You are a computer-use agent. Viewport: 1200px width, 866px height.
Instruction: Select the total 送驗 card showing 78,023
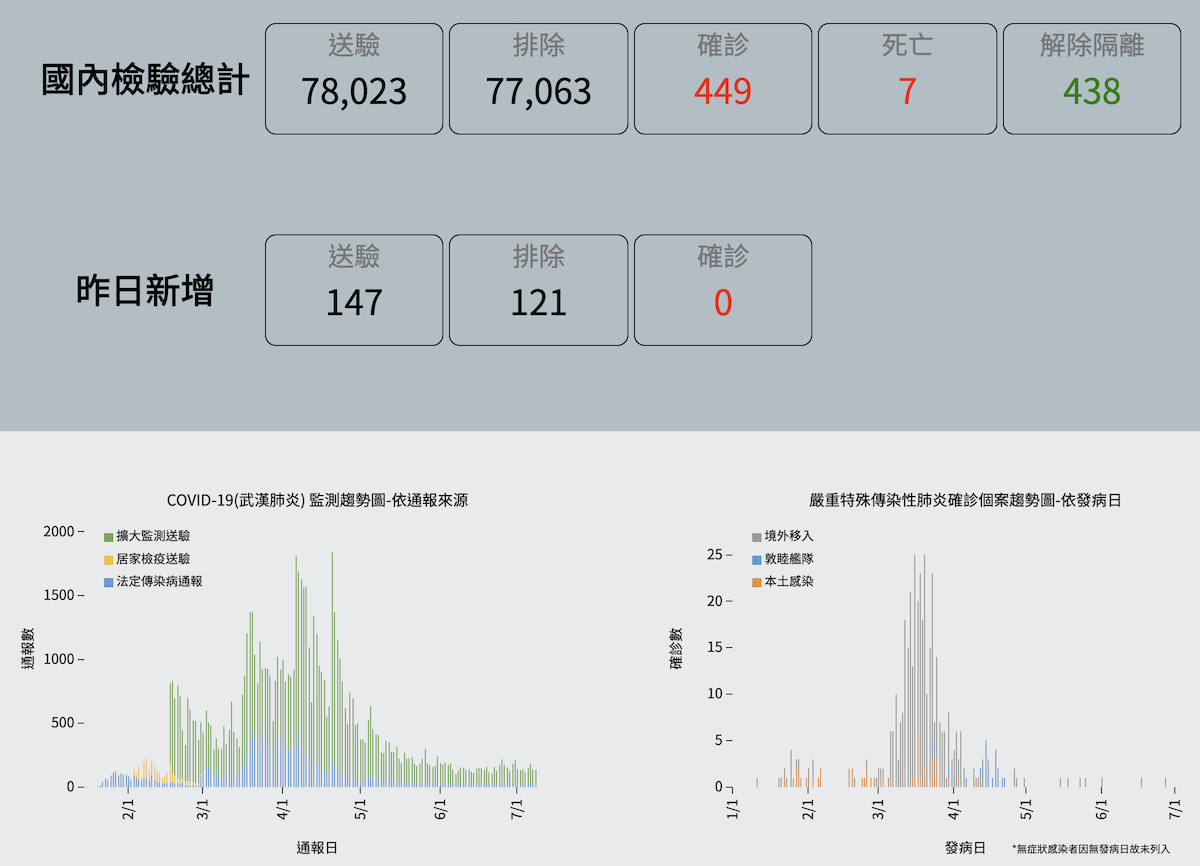tap(354, 79)
